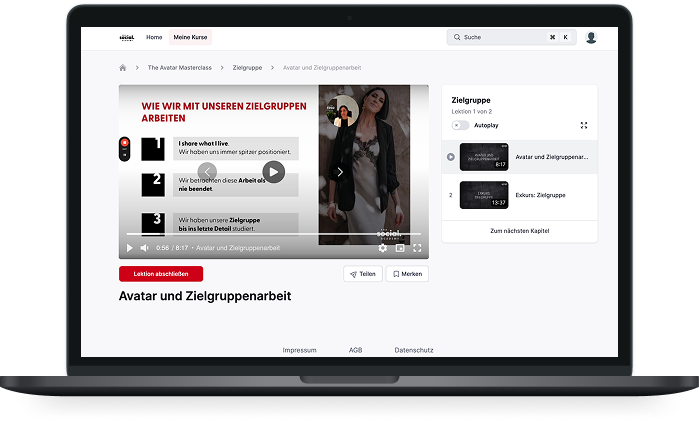
Task: Enter video fullscreen
Action: tap(417, 248)
